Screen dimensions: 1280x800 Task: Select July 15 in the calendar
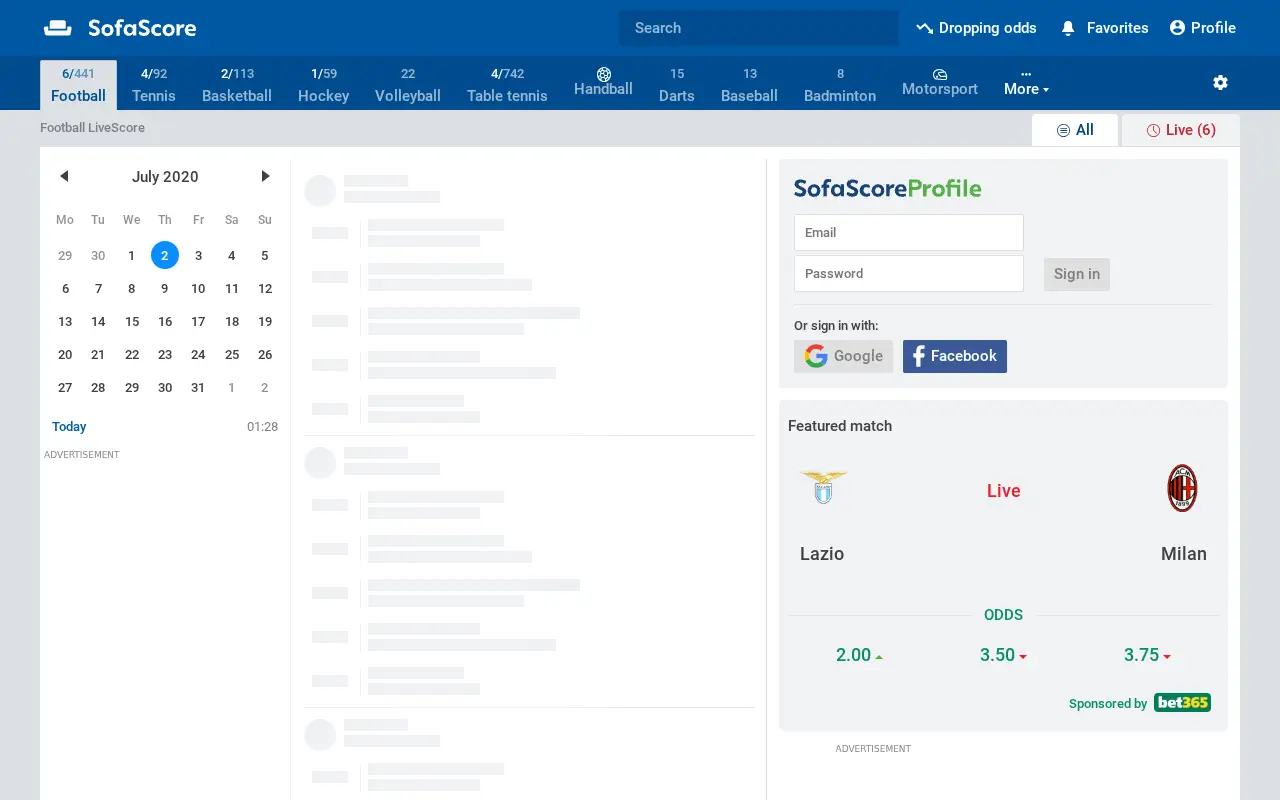pos(132,321)
